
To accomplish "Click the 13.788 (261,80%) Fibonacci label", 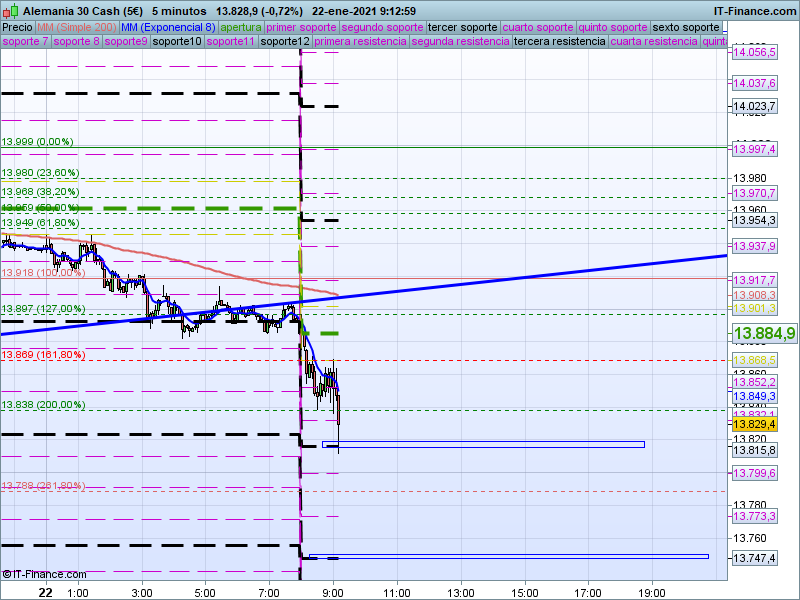I will (43, 486).
